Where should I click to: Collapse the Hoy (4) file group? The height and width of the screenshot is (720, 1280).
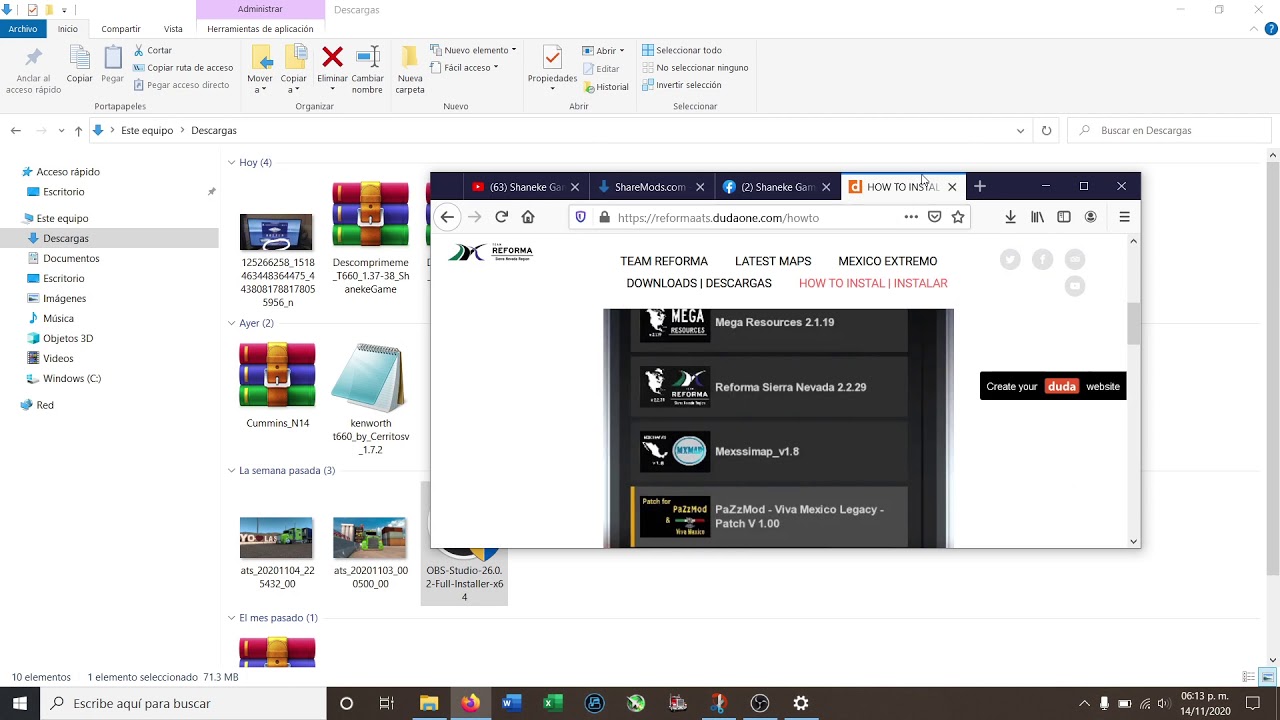click(231, 162)
